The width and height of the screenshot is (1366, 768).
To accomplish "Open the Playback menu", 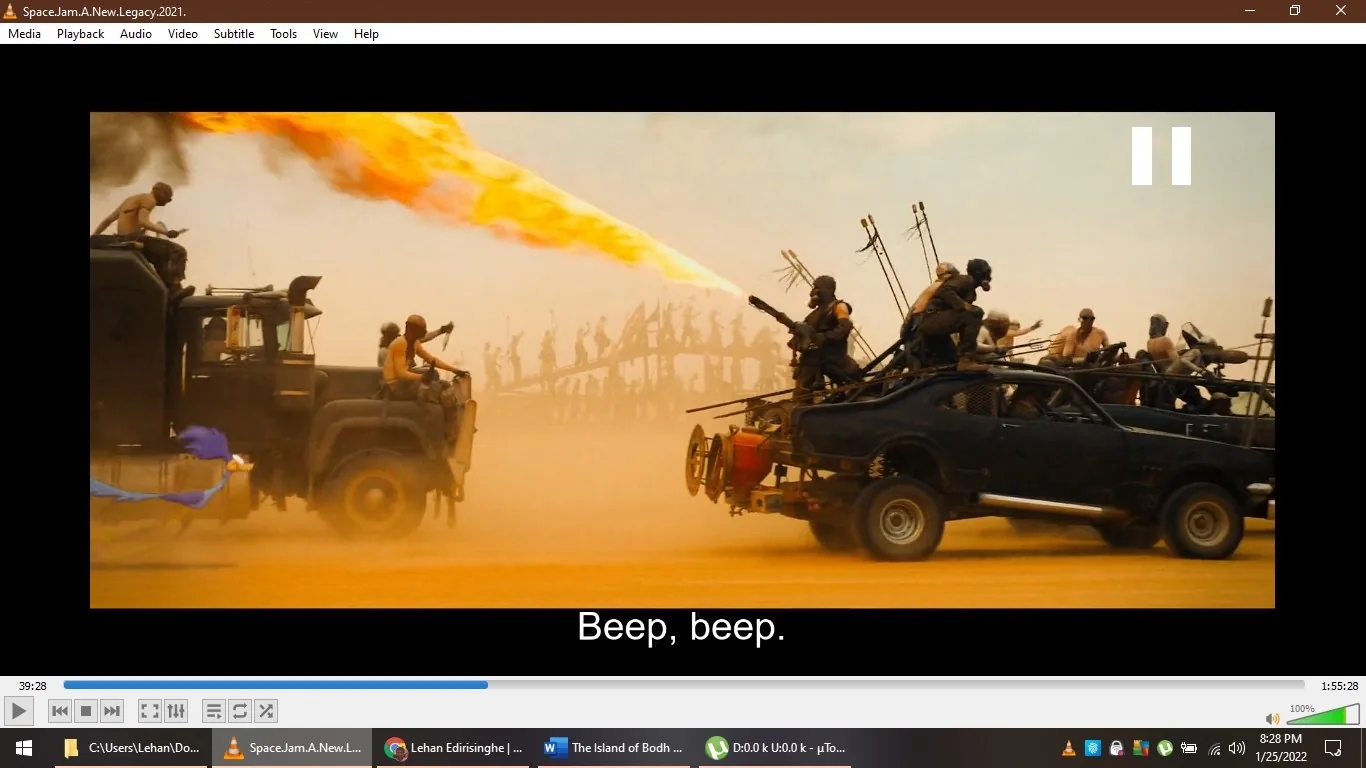I will tap(80, 34).
